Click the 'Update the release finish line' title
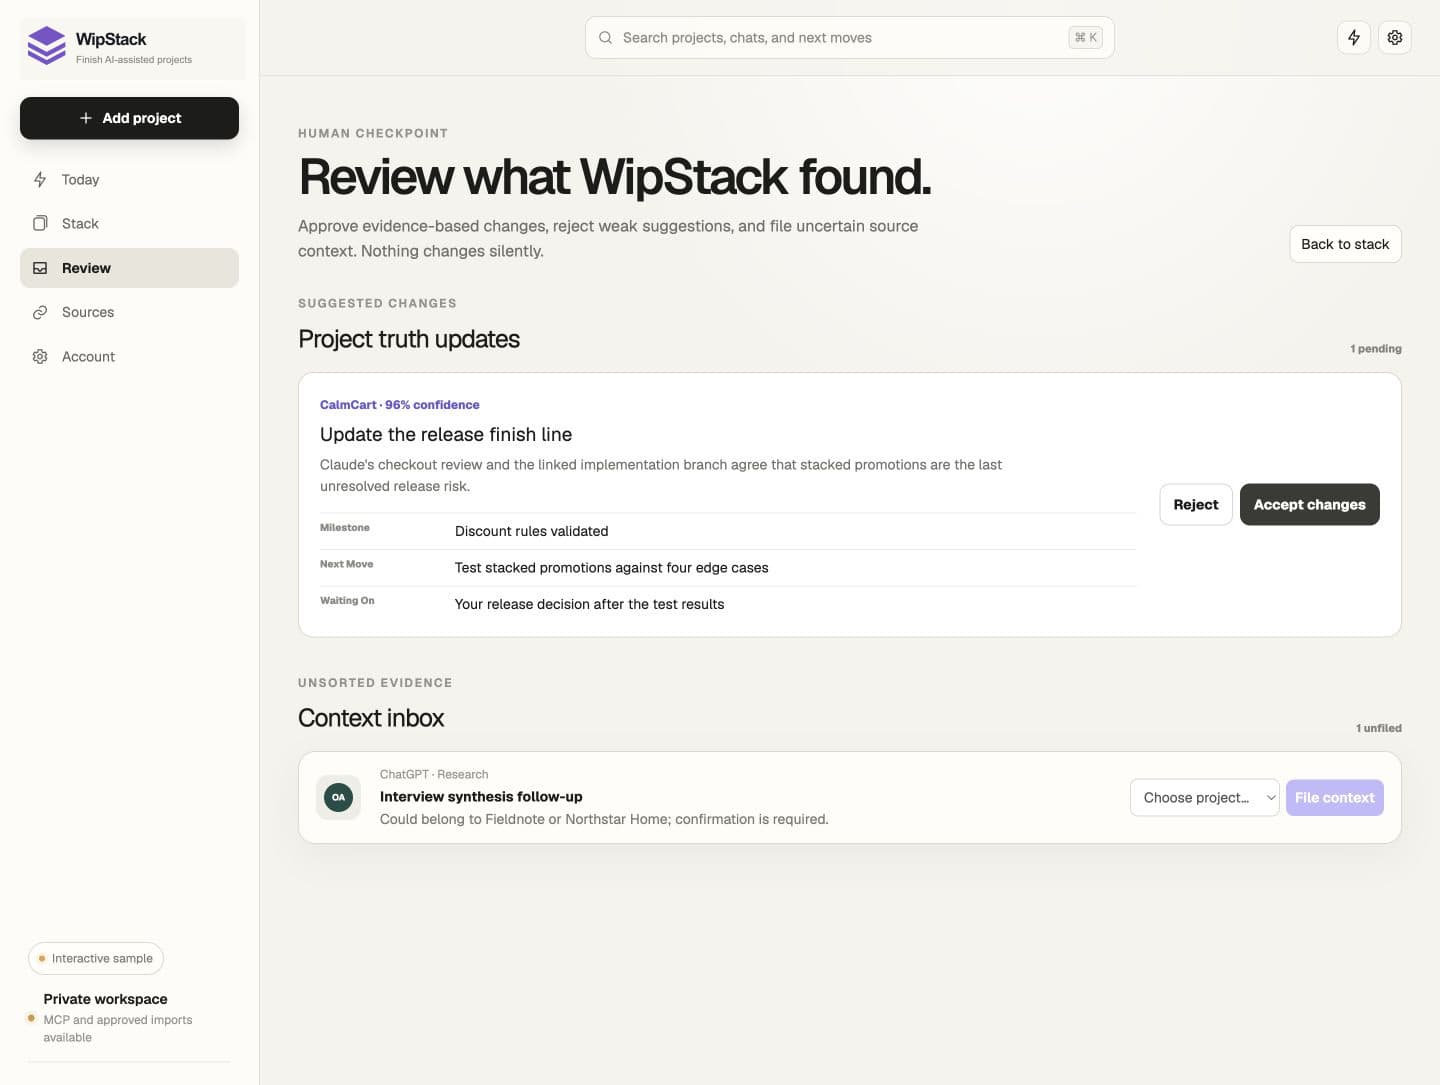The image size is (1440, 1085). 446,435
